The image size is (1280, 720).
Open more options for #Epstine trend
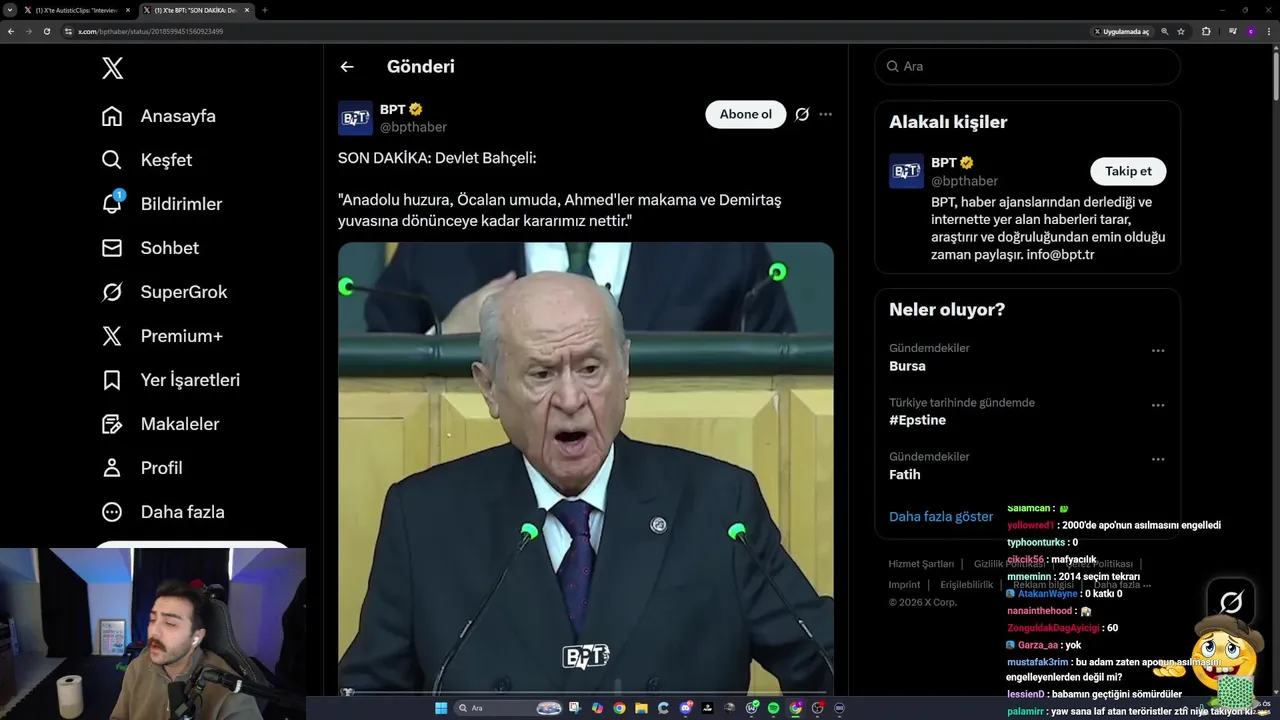(x=1158, y=405)
